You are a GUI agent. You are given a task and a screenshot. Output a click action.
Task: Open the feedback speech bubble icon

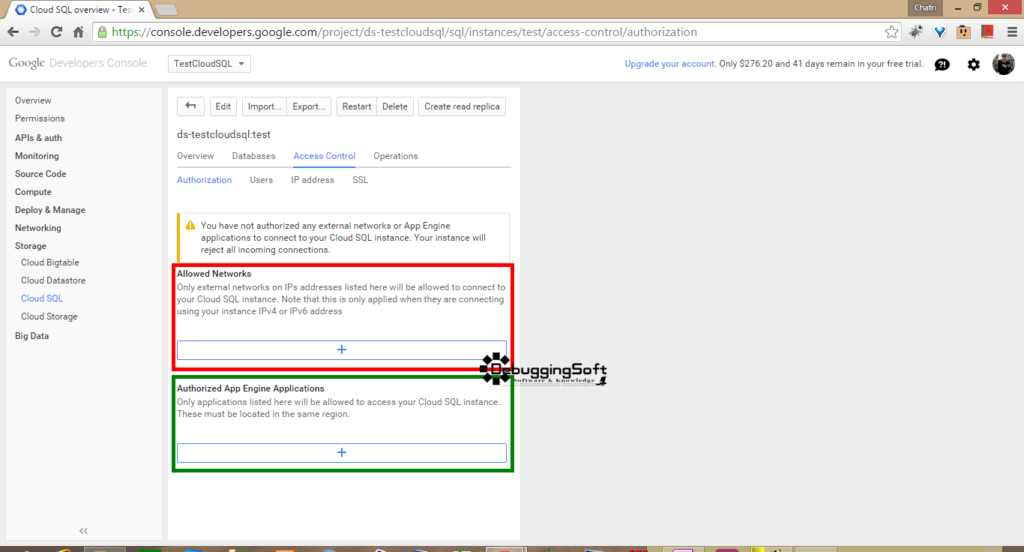point(942,64)
